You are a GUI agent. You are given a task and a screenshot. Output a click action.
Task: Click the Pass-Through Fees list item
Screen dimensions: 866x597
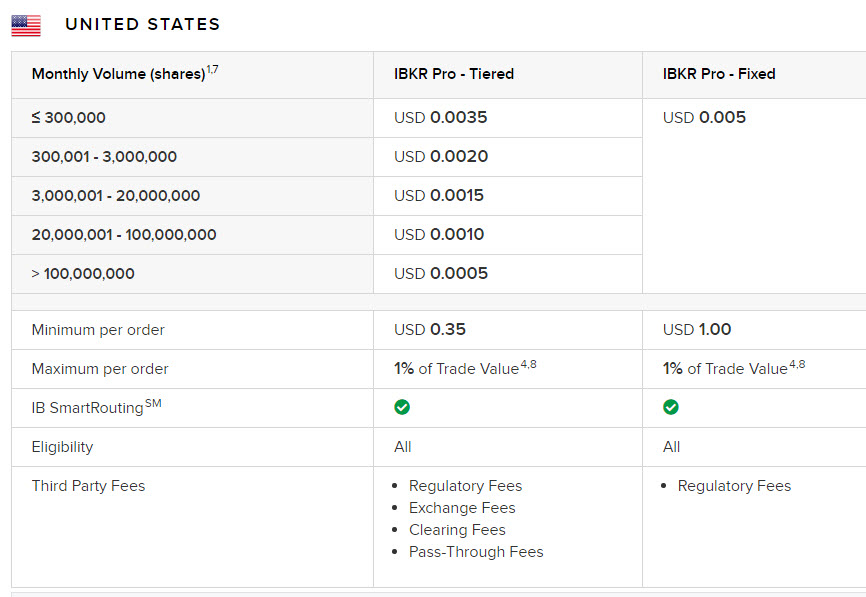click(x=476, y=552)
